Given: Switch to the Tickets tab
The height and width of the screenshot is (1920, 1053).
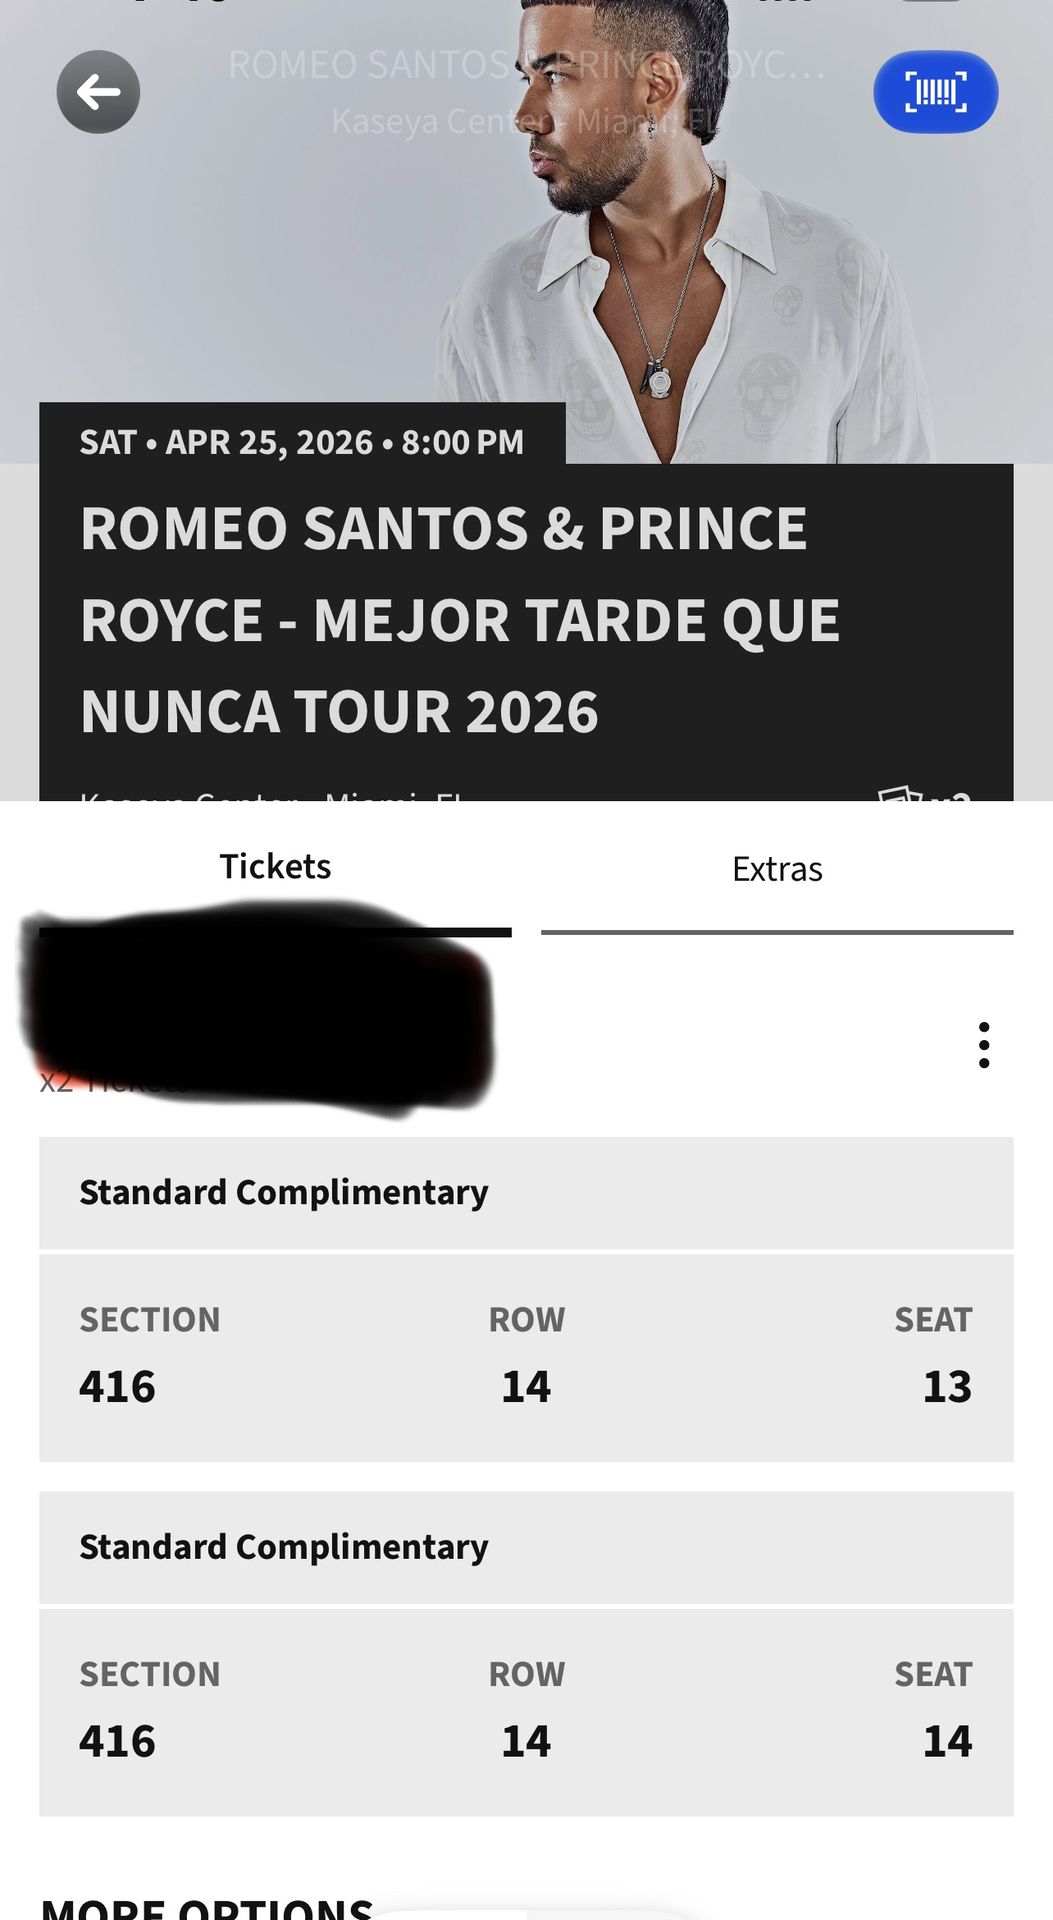Looking at the screenshot, I should click(275, 867).
